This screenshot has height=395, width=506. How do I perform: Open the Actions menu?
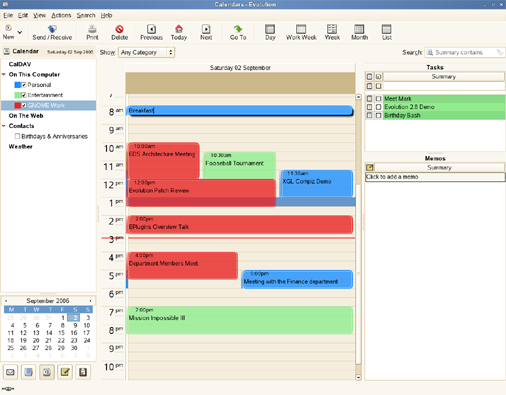(x=61, y=15)
